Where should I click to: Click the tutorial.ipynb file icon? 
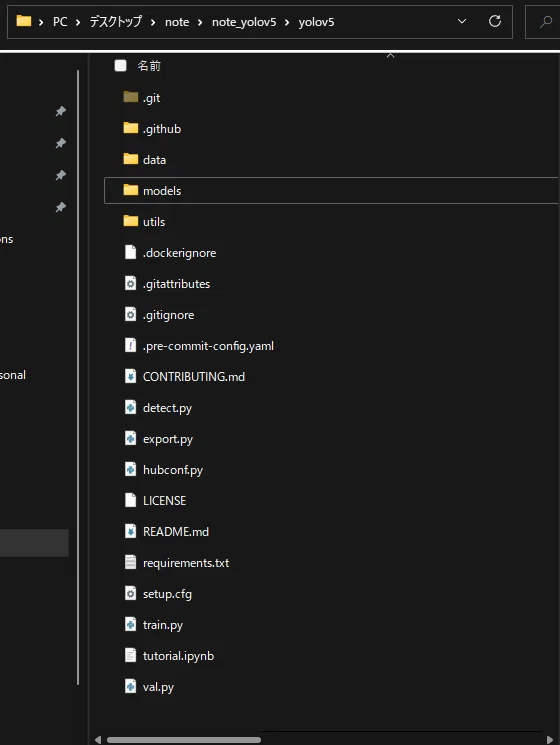[x=131, y=655]
